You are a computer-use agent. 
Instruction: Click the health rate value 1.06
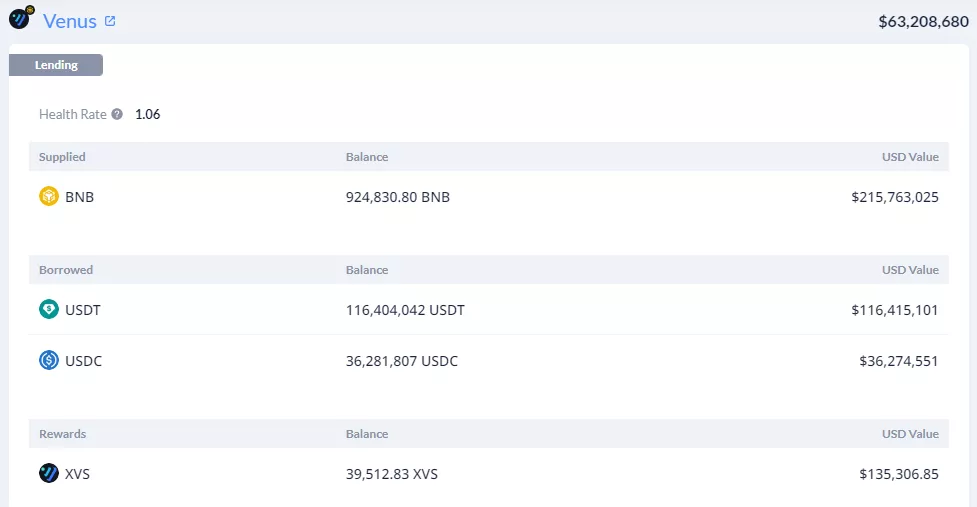click(148, 114)
